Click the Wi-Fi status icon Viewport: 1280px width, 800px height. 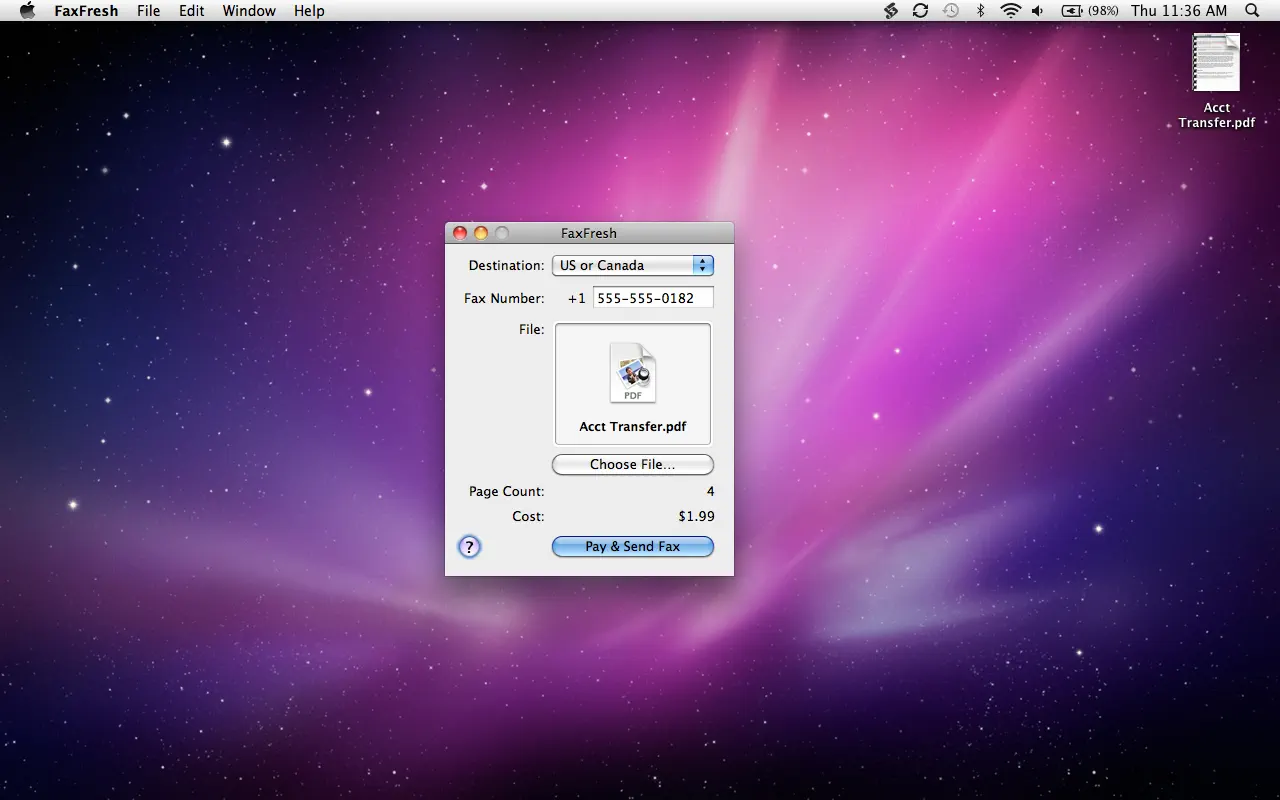click(1010, 10)
